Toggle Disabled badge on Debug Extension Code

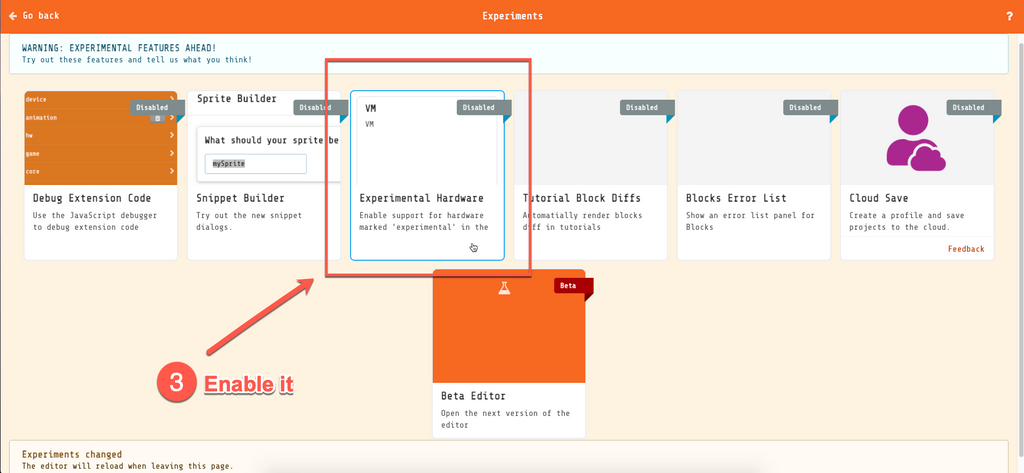click(153, 107)
